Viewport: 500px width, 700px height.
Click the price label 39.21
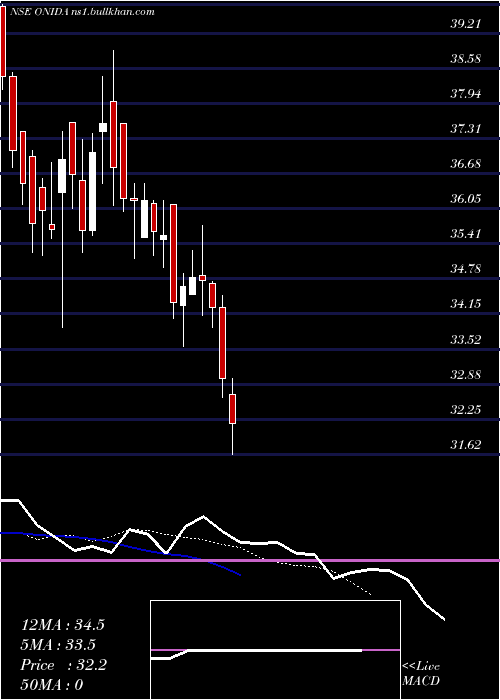(x=466, y=24)
